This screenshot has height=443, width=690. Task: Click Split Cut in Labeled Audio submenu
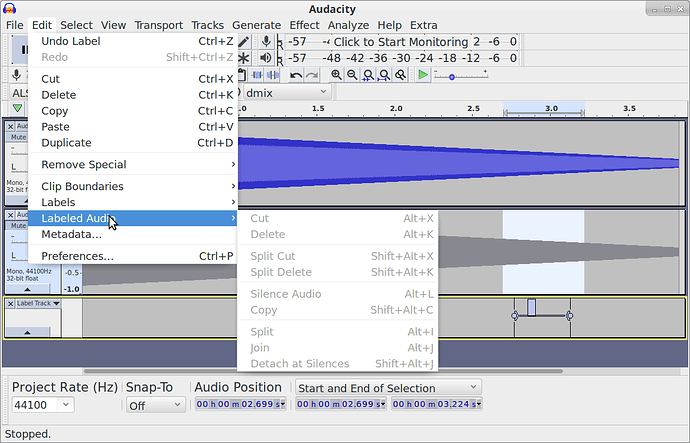338,256
